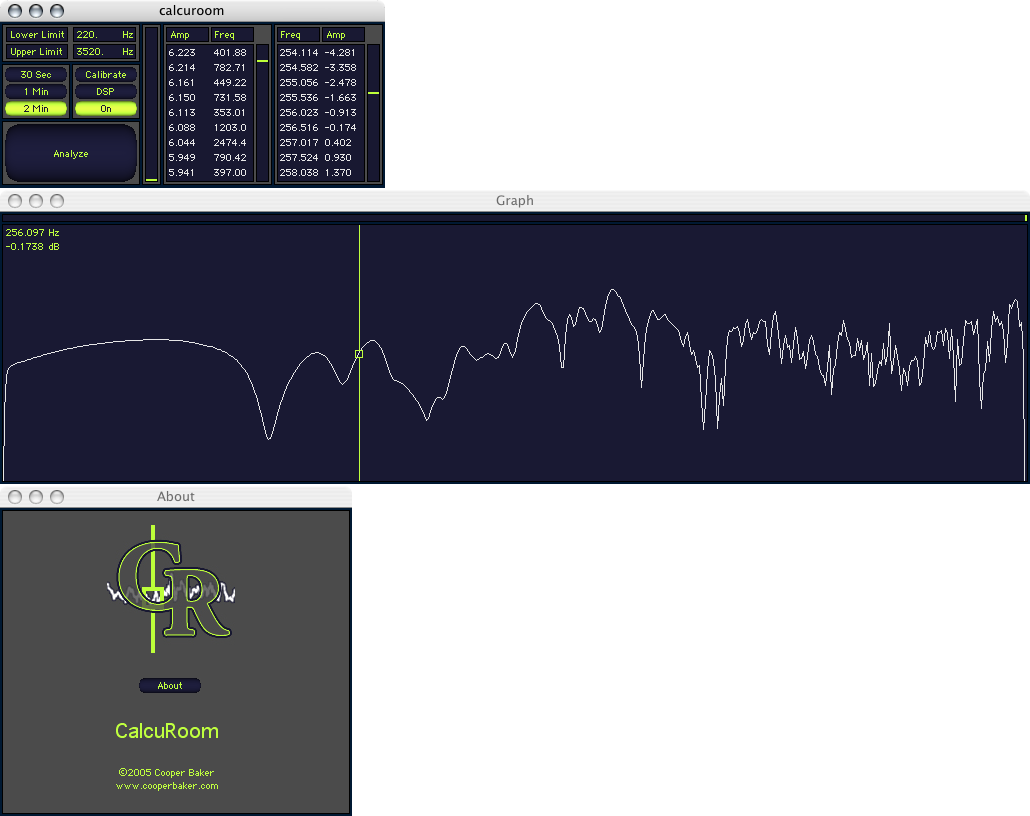The image size is (1030, 816).
Task: Minimize the Graph window
Action: [x=36, y=200]
